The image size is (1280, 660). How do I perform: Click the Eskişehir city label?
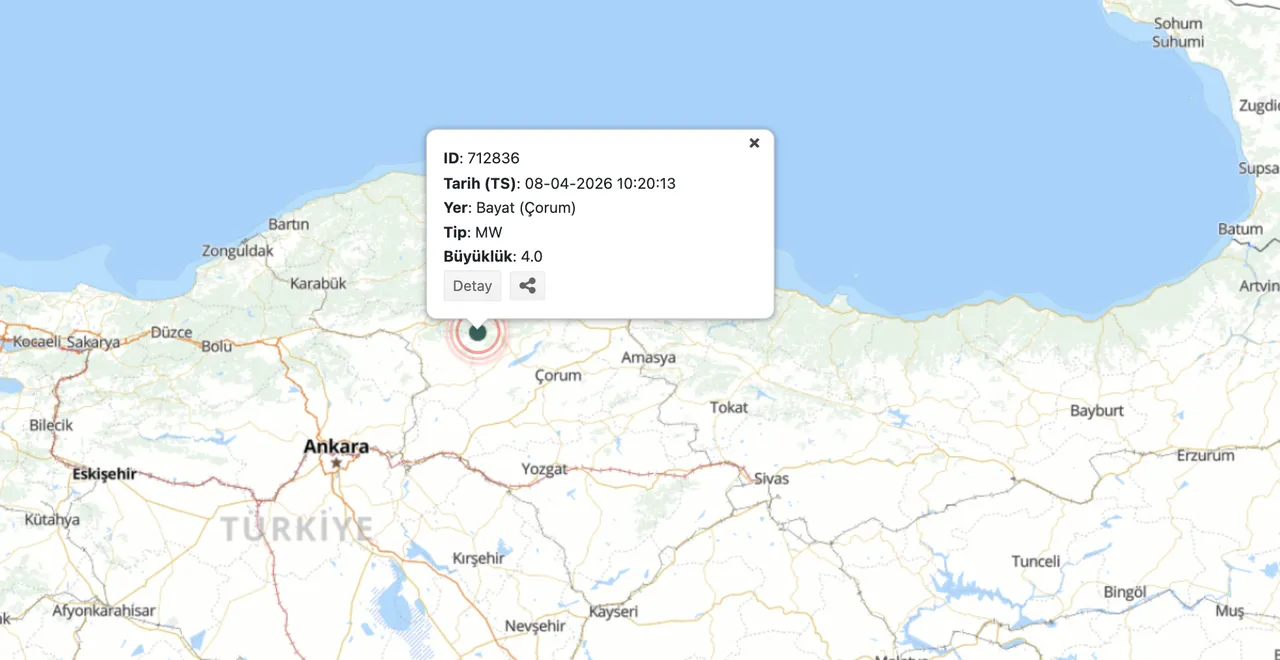click(x=103, y=473)
